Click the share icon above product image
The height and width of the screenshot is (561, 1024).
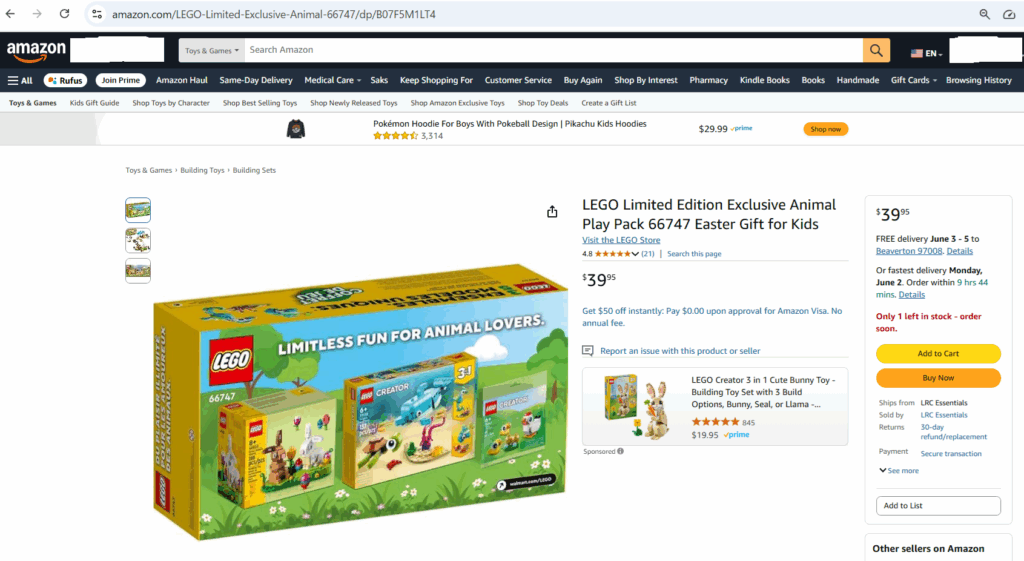tap(552, 212)
